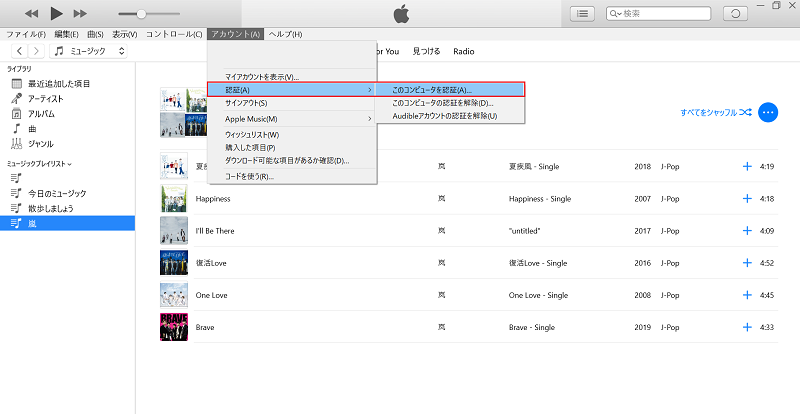Open the ヘルプ(H) menu
Viewport: 800px width, 414px height.
click(285, 34)
